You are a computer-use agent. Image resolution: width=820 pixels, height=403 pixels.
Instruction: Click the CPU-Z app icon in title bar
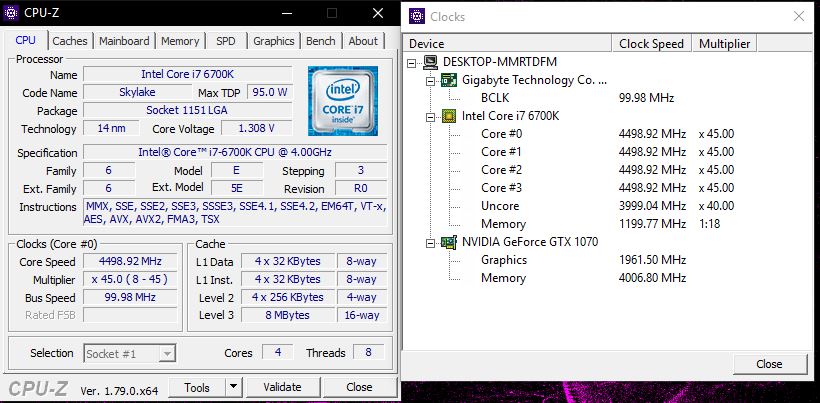[x=11, y=13]
